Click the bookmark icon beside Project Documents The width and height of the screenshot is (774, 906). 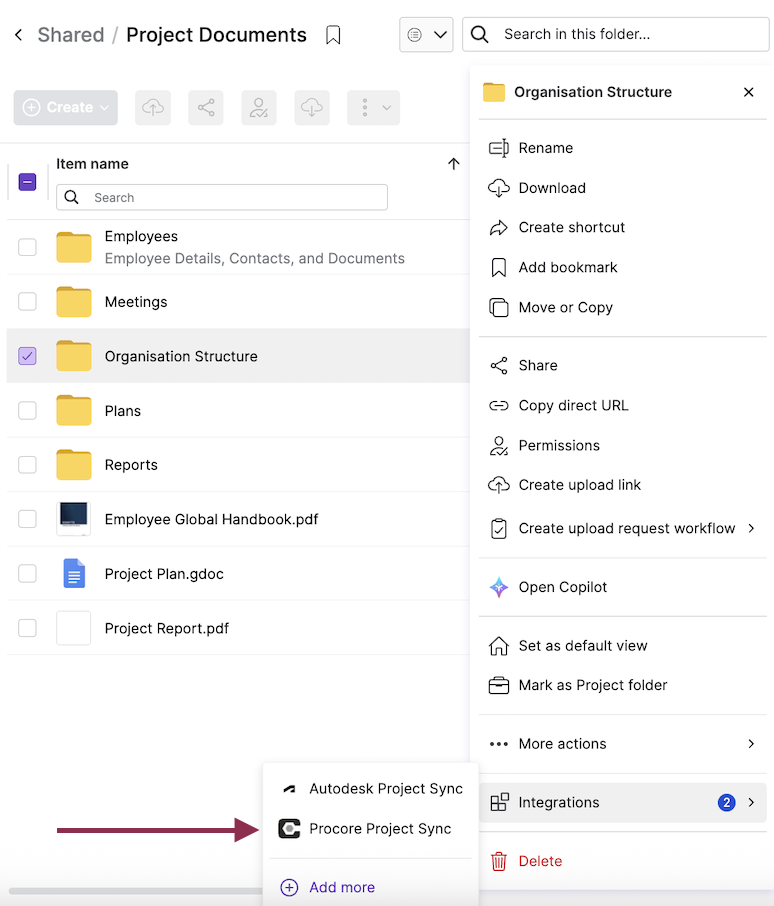[334, 36]
